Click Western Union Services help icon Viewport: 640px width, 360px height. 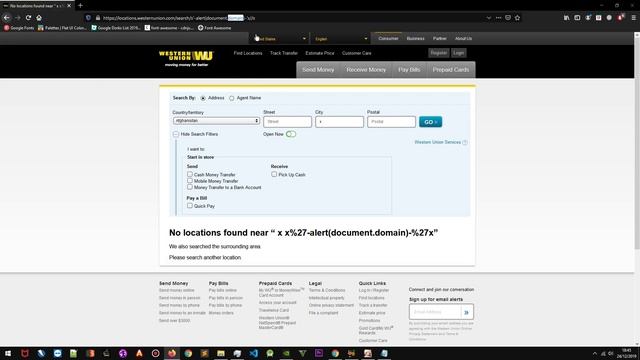[465, 142]
